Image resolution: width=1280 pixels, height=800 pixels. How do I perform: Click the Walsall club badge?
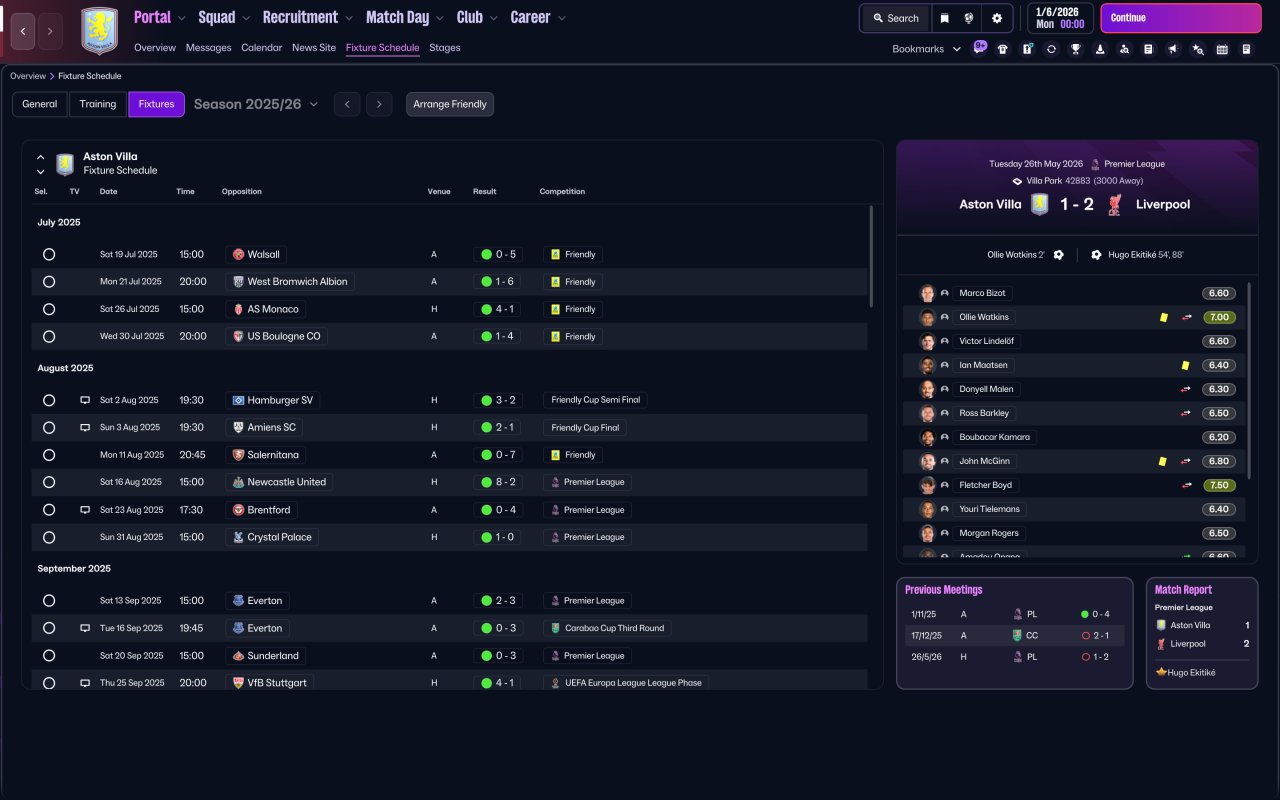[238, 255]
